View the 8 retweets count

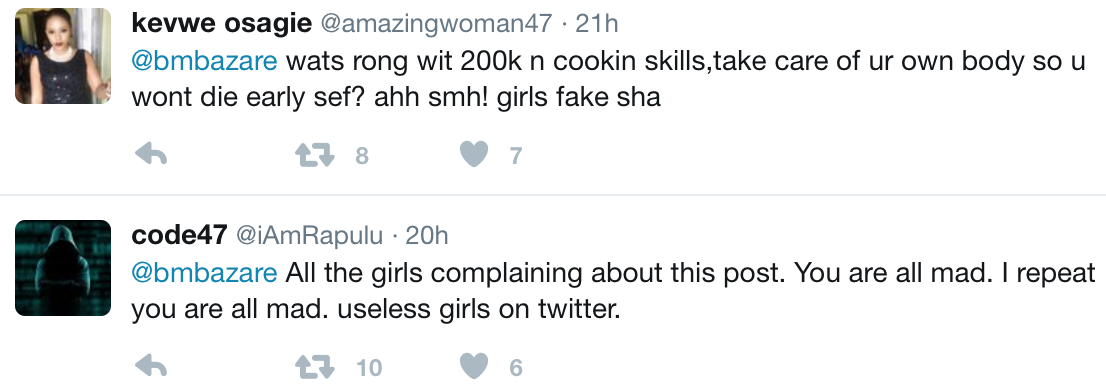[362, 155]
